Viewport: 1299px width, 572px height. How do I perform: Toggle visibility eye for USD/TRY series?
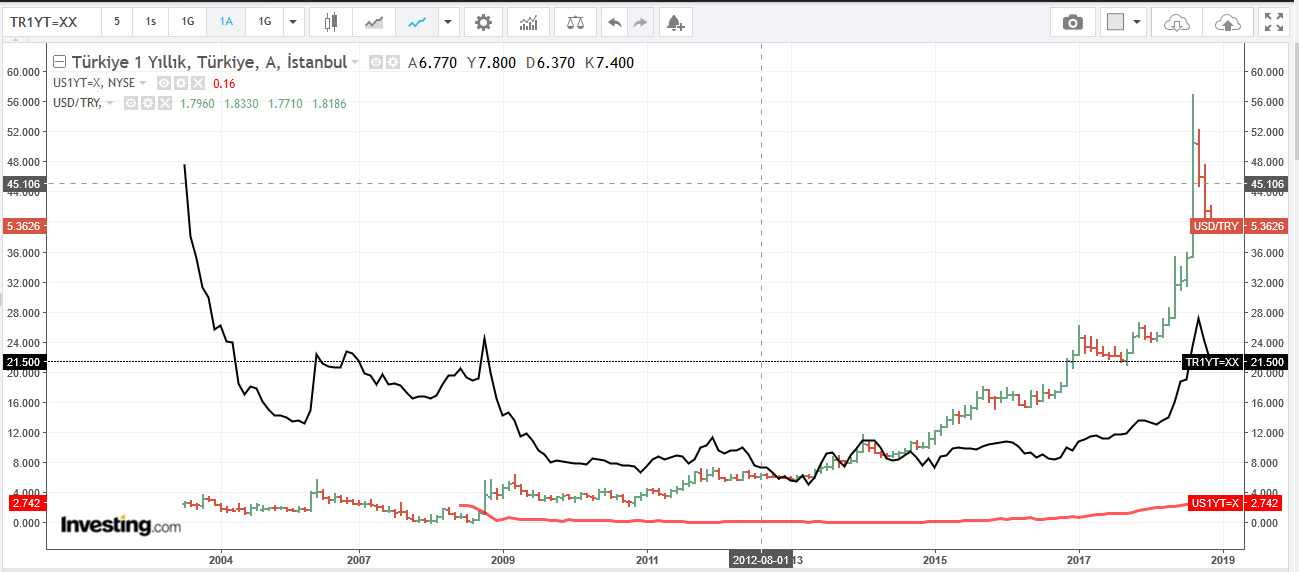click(x=131, y=103)
